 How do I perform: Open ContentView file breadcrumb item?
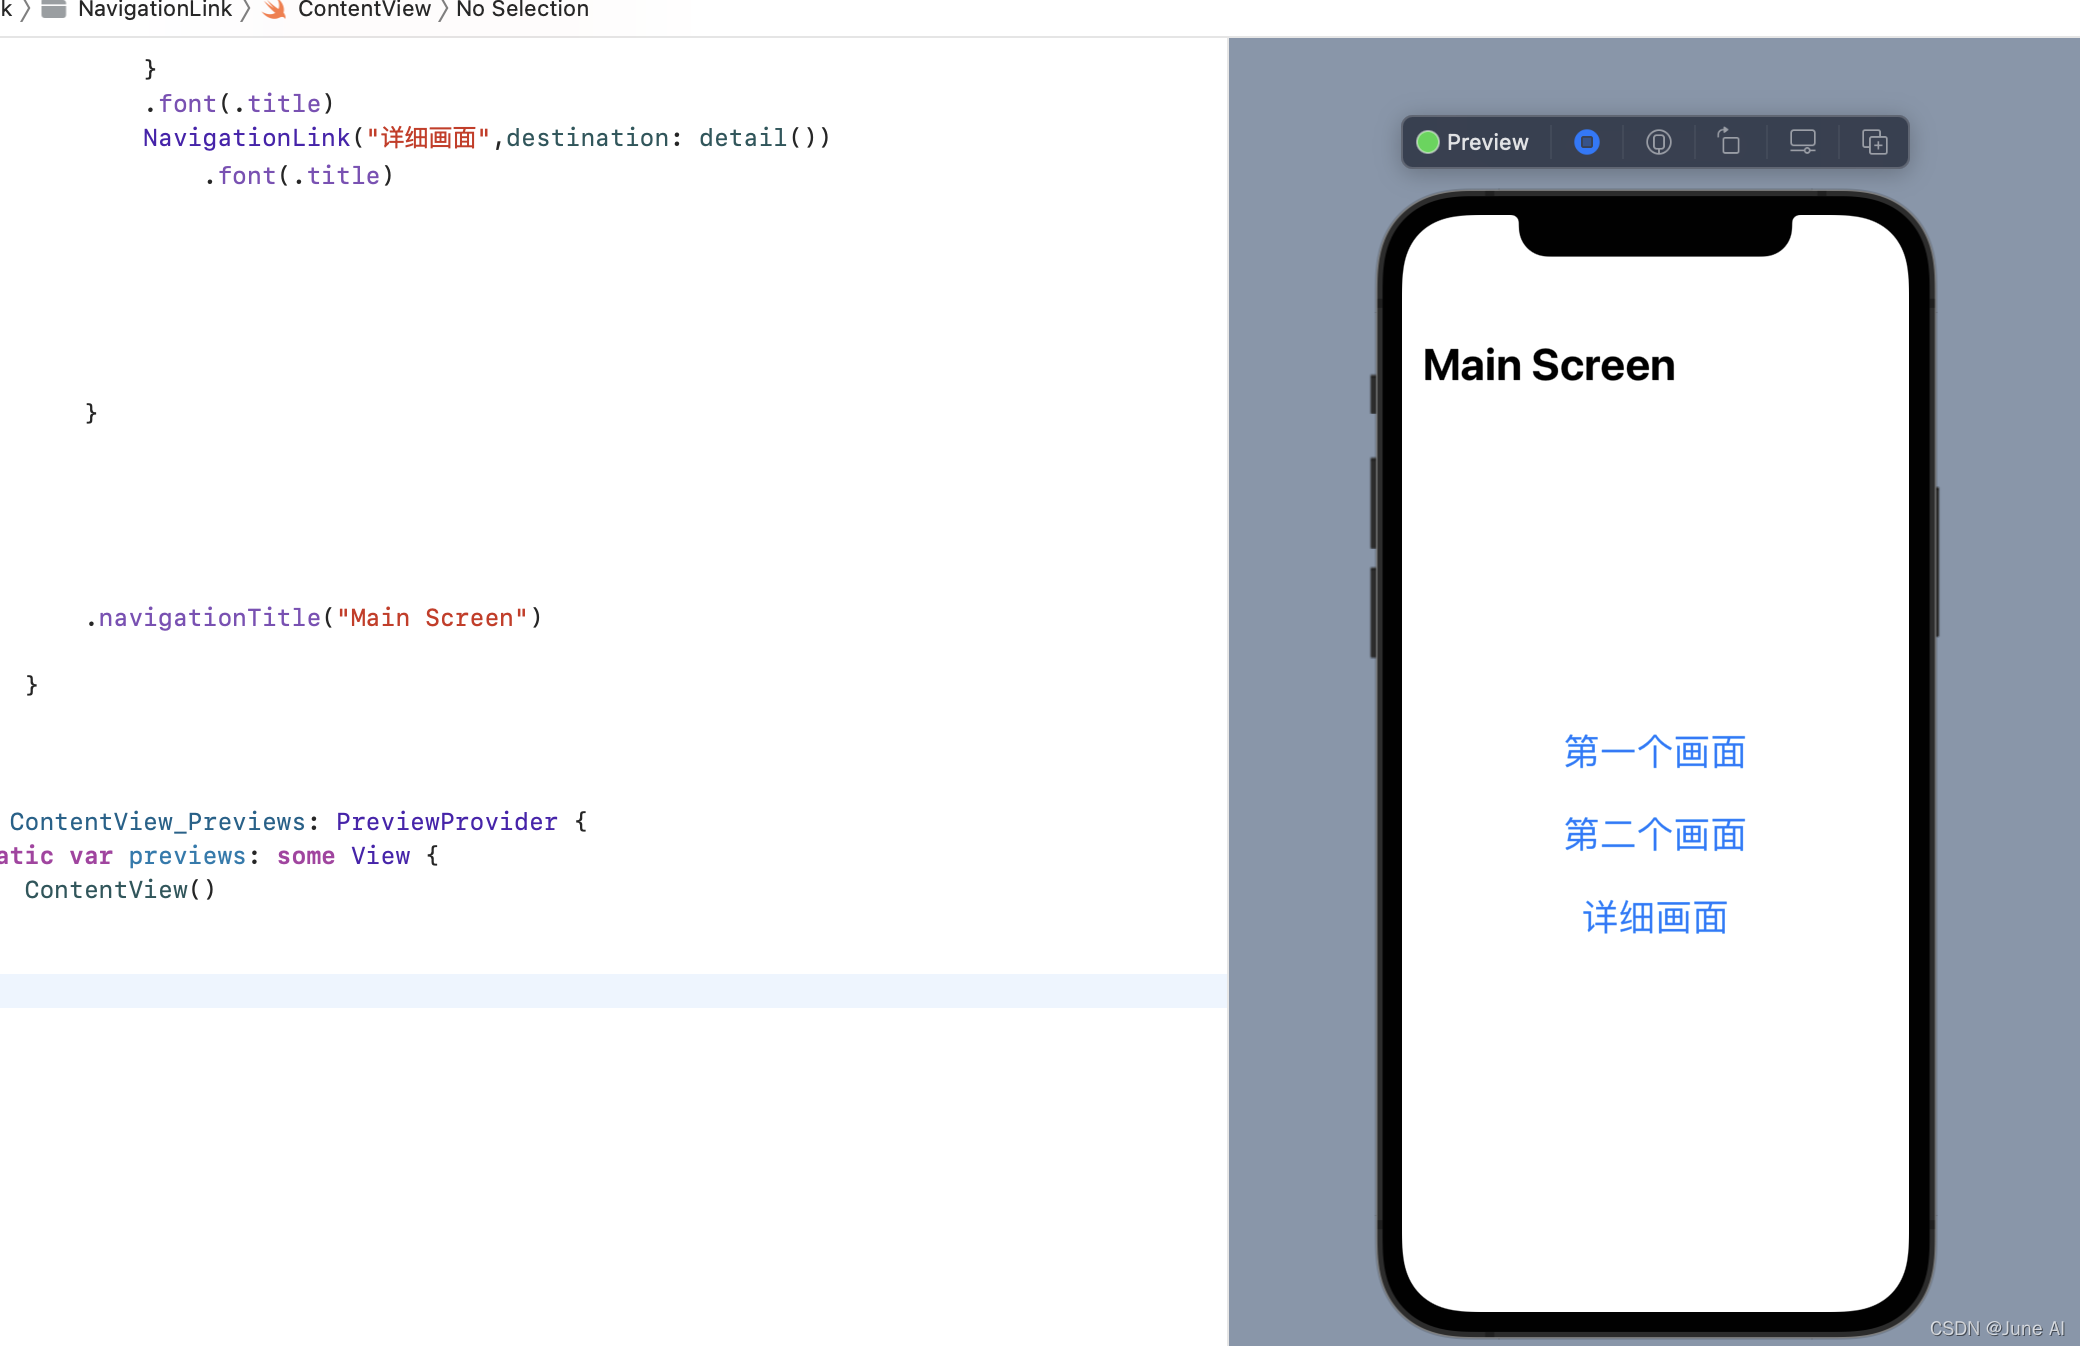pos(364,10)
